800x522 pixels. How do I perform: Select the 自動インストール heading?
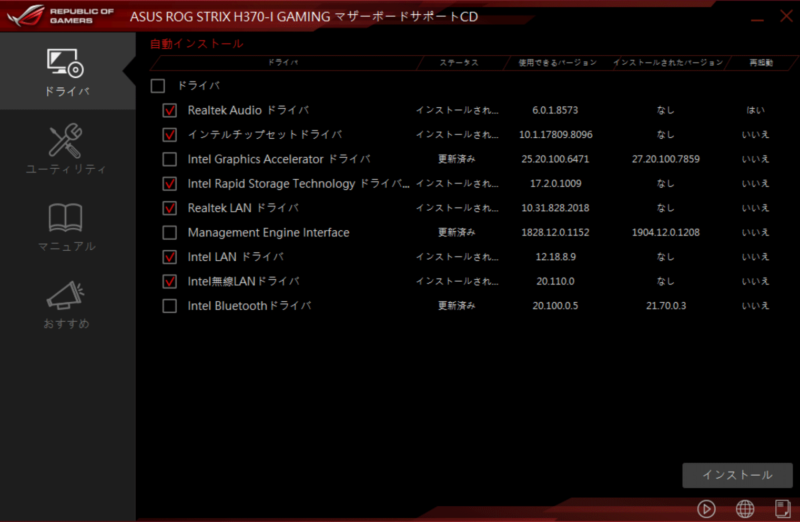[x=196, y=43]
